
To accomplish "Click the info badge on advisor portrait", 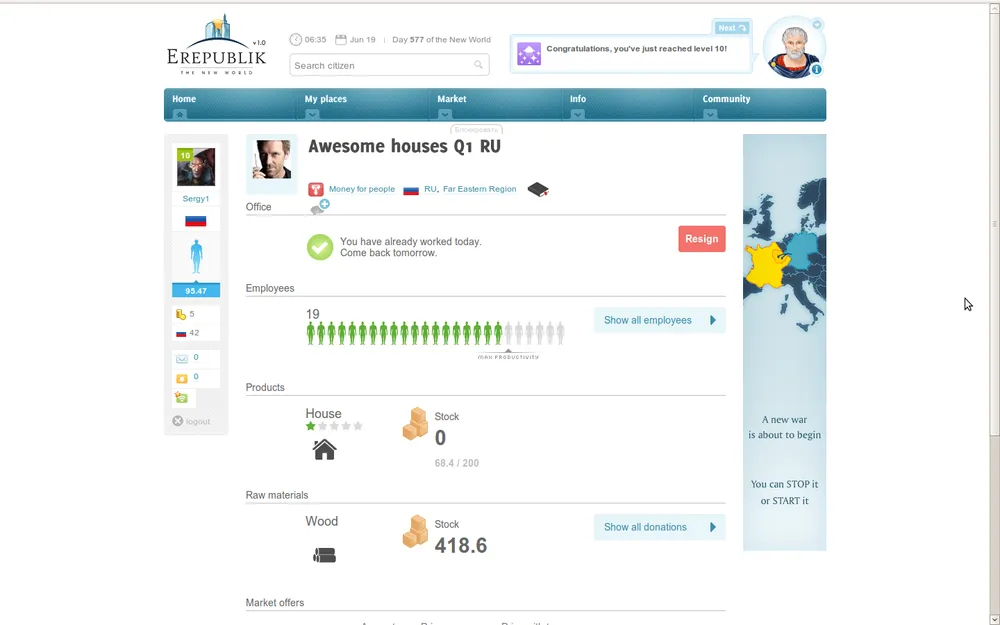I will tap(816, 70).
